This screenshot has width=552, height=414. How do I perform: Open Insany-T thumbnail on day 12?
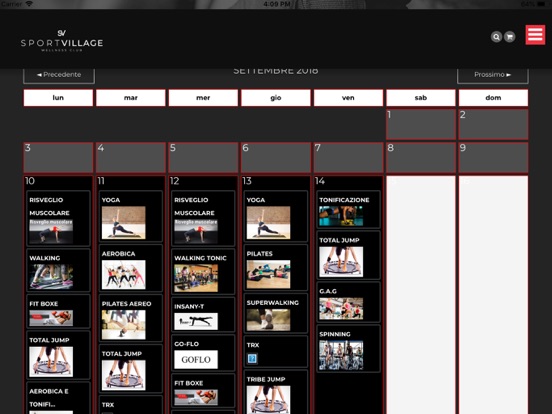point(196,321)
